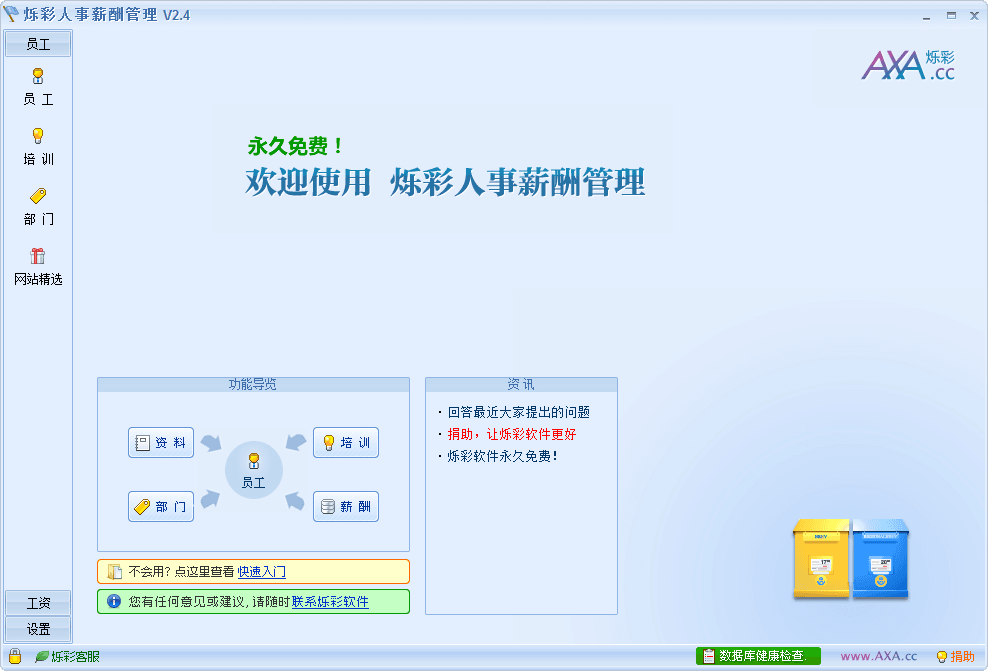Open the 部门 tag icon in sidebar
Image resolution: width=988 pixels, height=671 pixels.
coord(38,197)
